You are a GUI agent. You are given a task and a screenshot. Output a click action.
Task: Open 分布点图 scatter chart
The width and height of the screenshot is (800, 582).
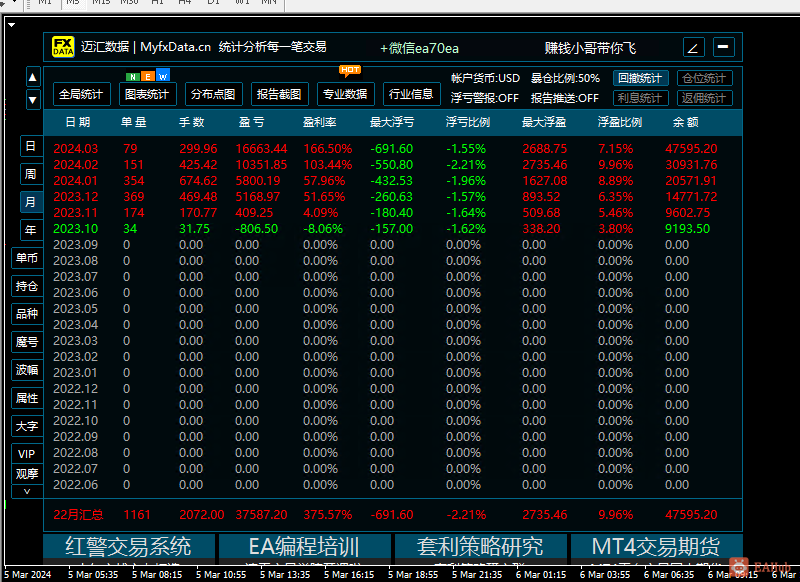tap(213, 94)
